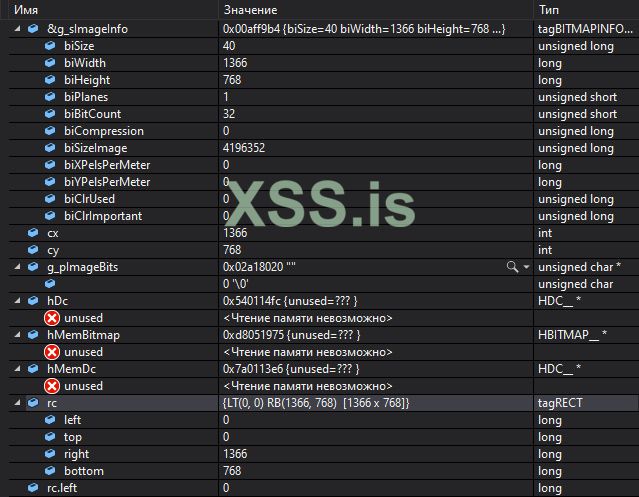
Task: Click the variable icon beside g_pImageBits
Action: (x=33, y=266)
